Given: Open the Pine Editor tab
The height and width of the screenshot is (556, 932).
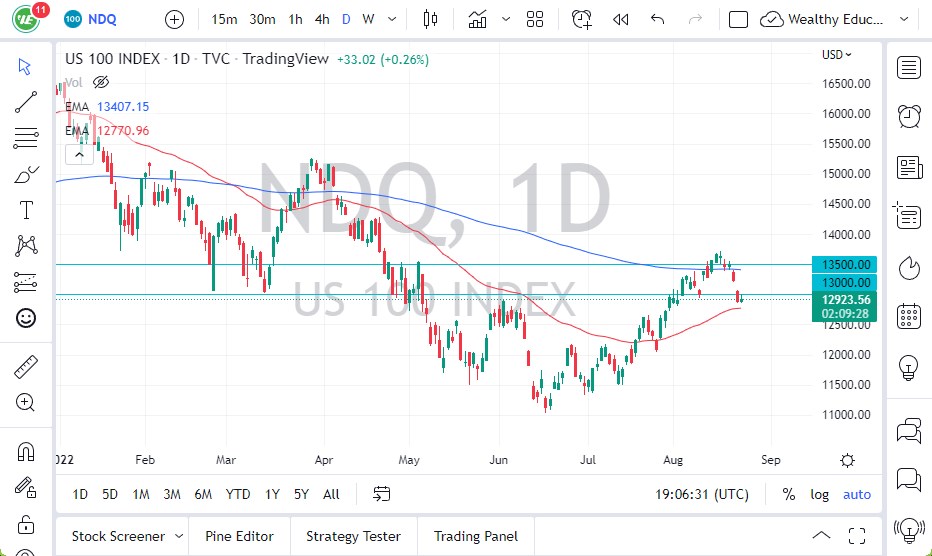Looking at the screenshot, I should pos(239,537).
